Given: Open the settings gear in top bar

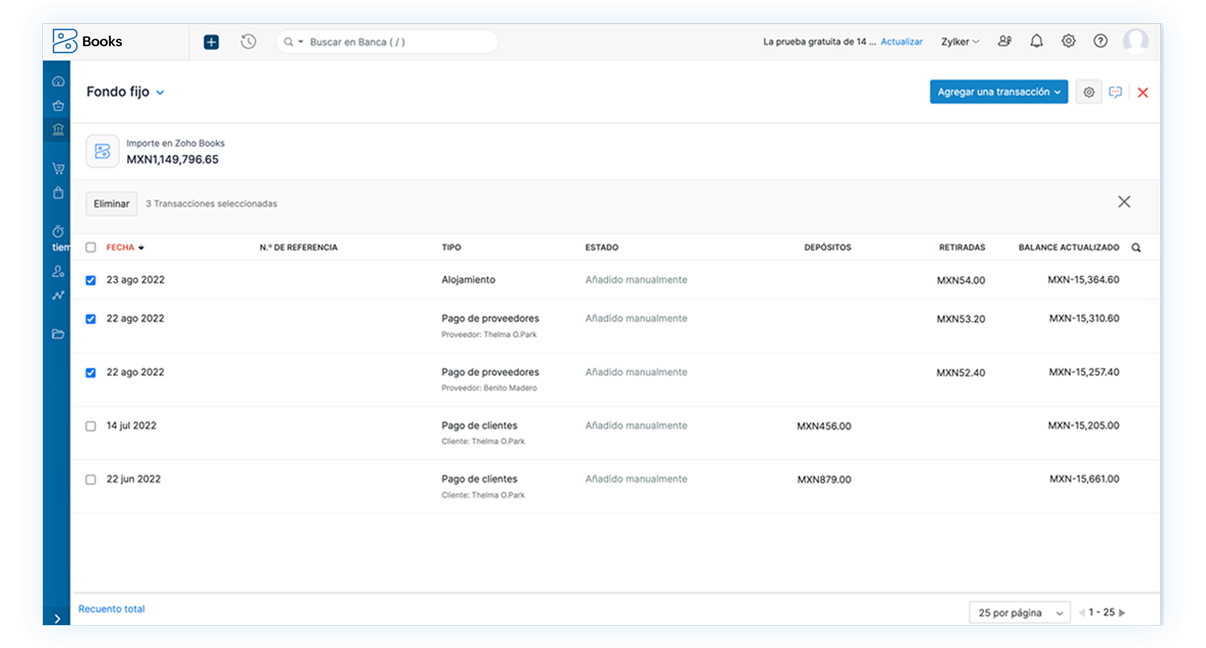Looking at the screenshot, I should [x=1068, y=42].
